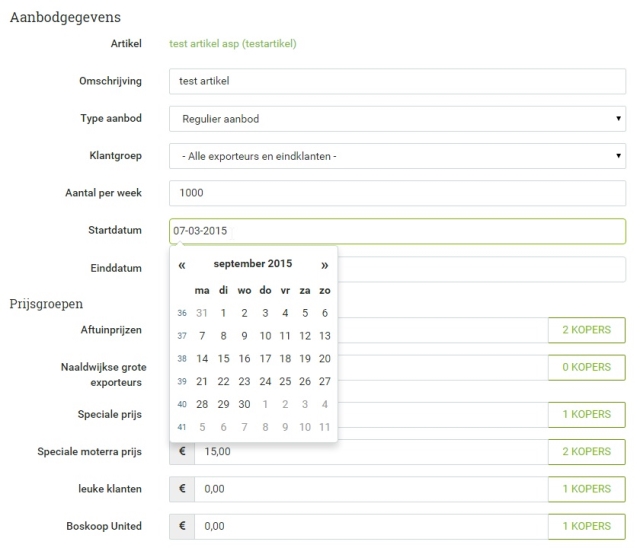Open the Type aanbod dropdown
This screenshot has width=640, height=548.
tap(397, 119)
